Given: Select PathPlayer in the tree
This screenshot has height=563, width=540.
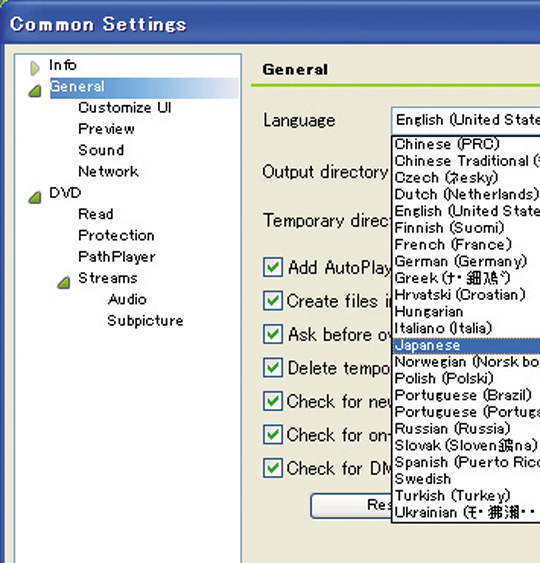Looking at the screenshot, I should [117, 257].
